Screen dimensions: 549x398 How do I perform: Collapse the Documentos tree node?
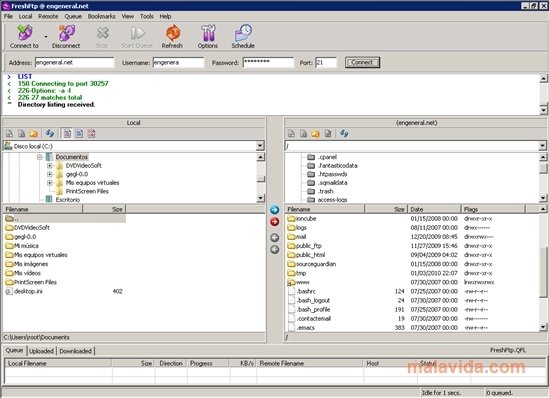[40, 157]
